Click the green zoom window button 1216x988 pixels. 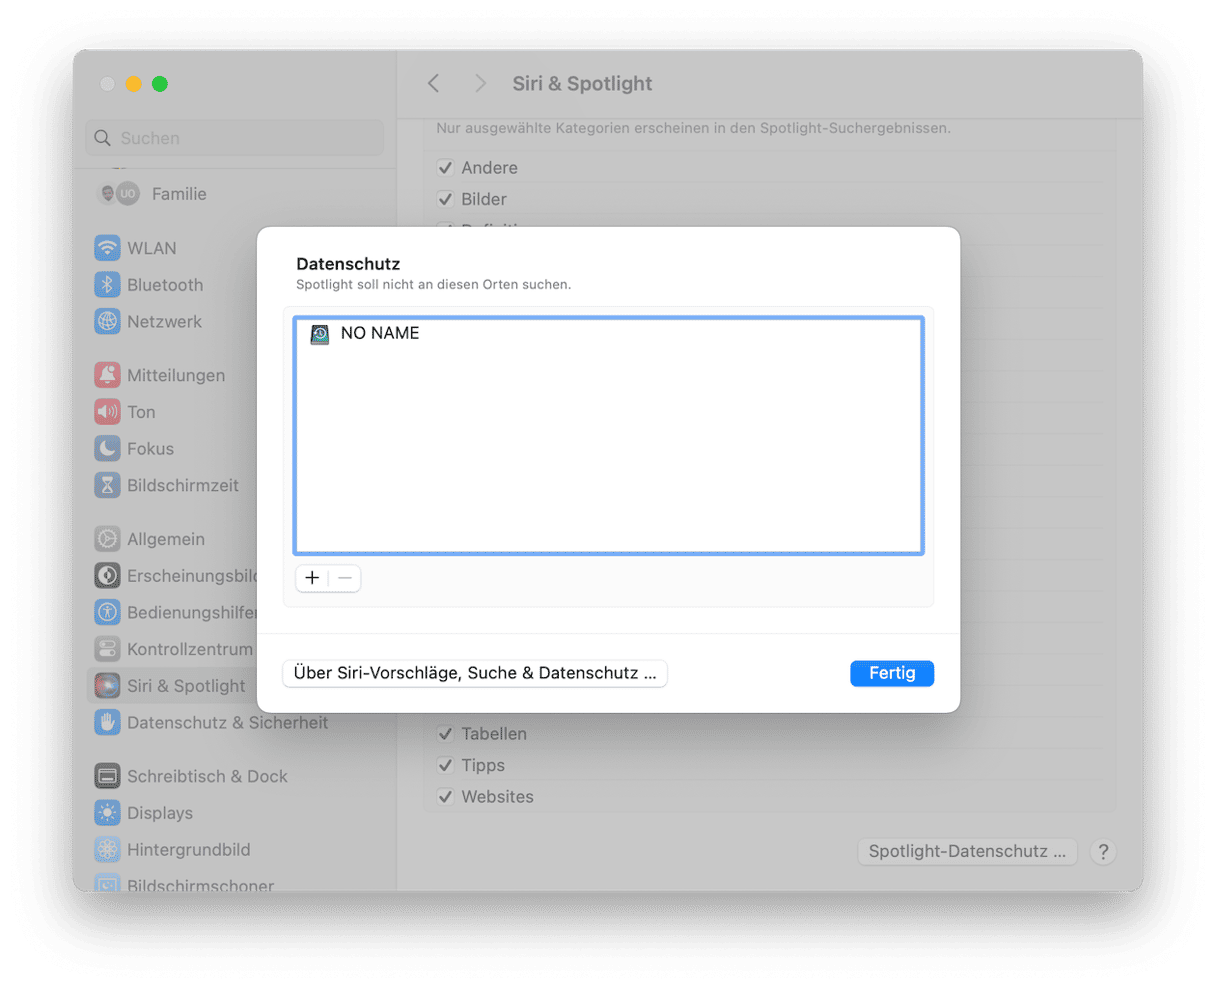160,84
